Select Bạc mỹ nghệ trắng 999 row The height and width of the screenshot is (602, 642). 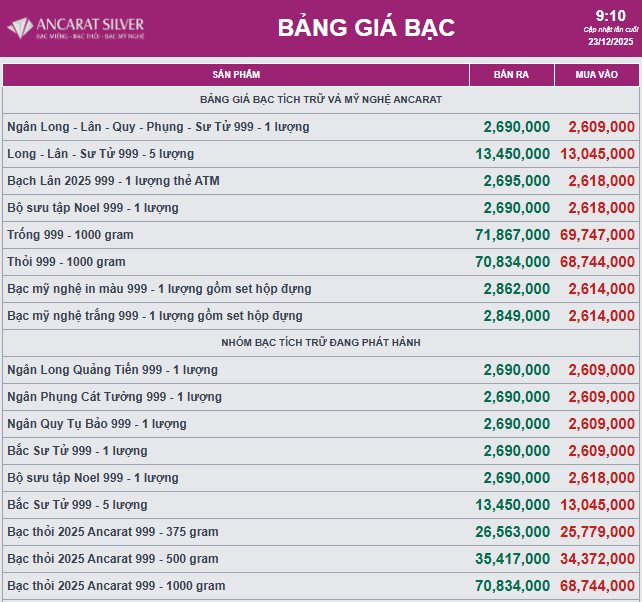click(x=154, y=316)
